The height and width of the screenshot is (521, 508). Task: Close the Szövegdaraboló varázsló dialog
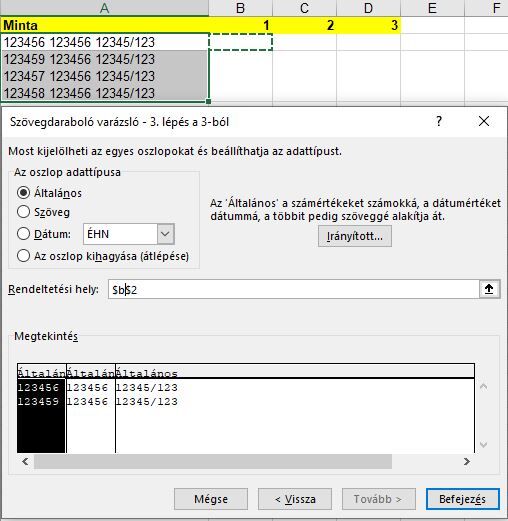tap(484, 121)
